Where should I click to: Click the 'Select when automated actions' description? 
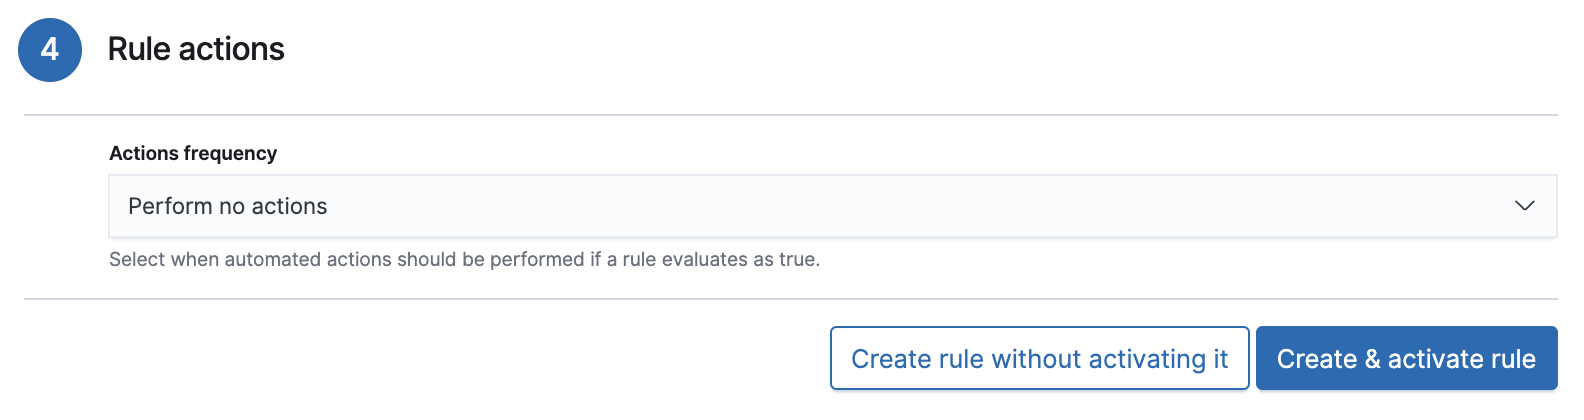(x=464, y=259)
